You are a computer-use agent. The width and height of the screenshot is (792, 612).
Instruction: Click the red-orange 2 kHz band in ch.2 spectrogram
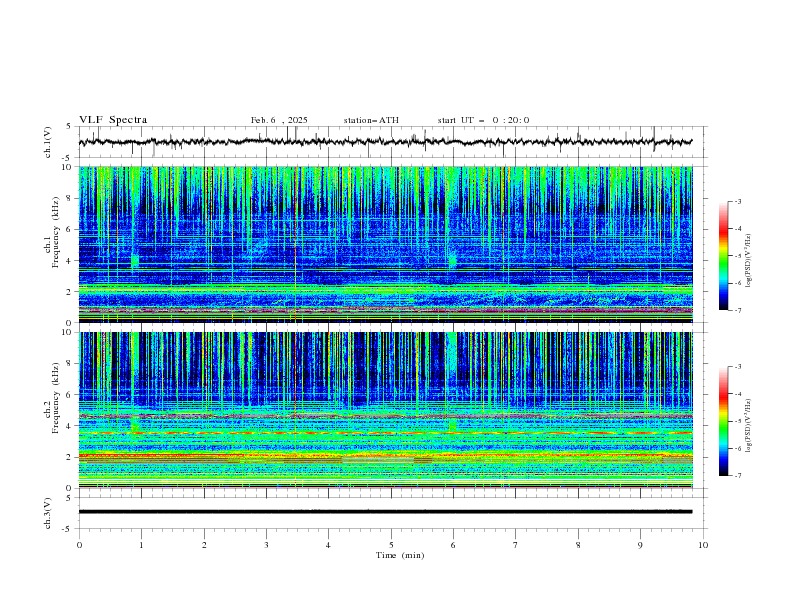pyautogui.click(x=385, y=457)
